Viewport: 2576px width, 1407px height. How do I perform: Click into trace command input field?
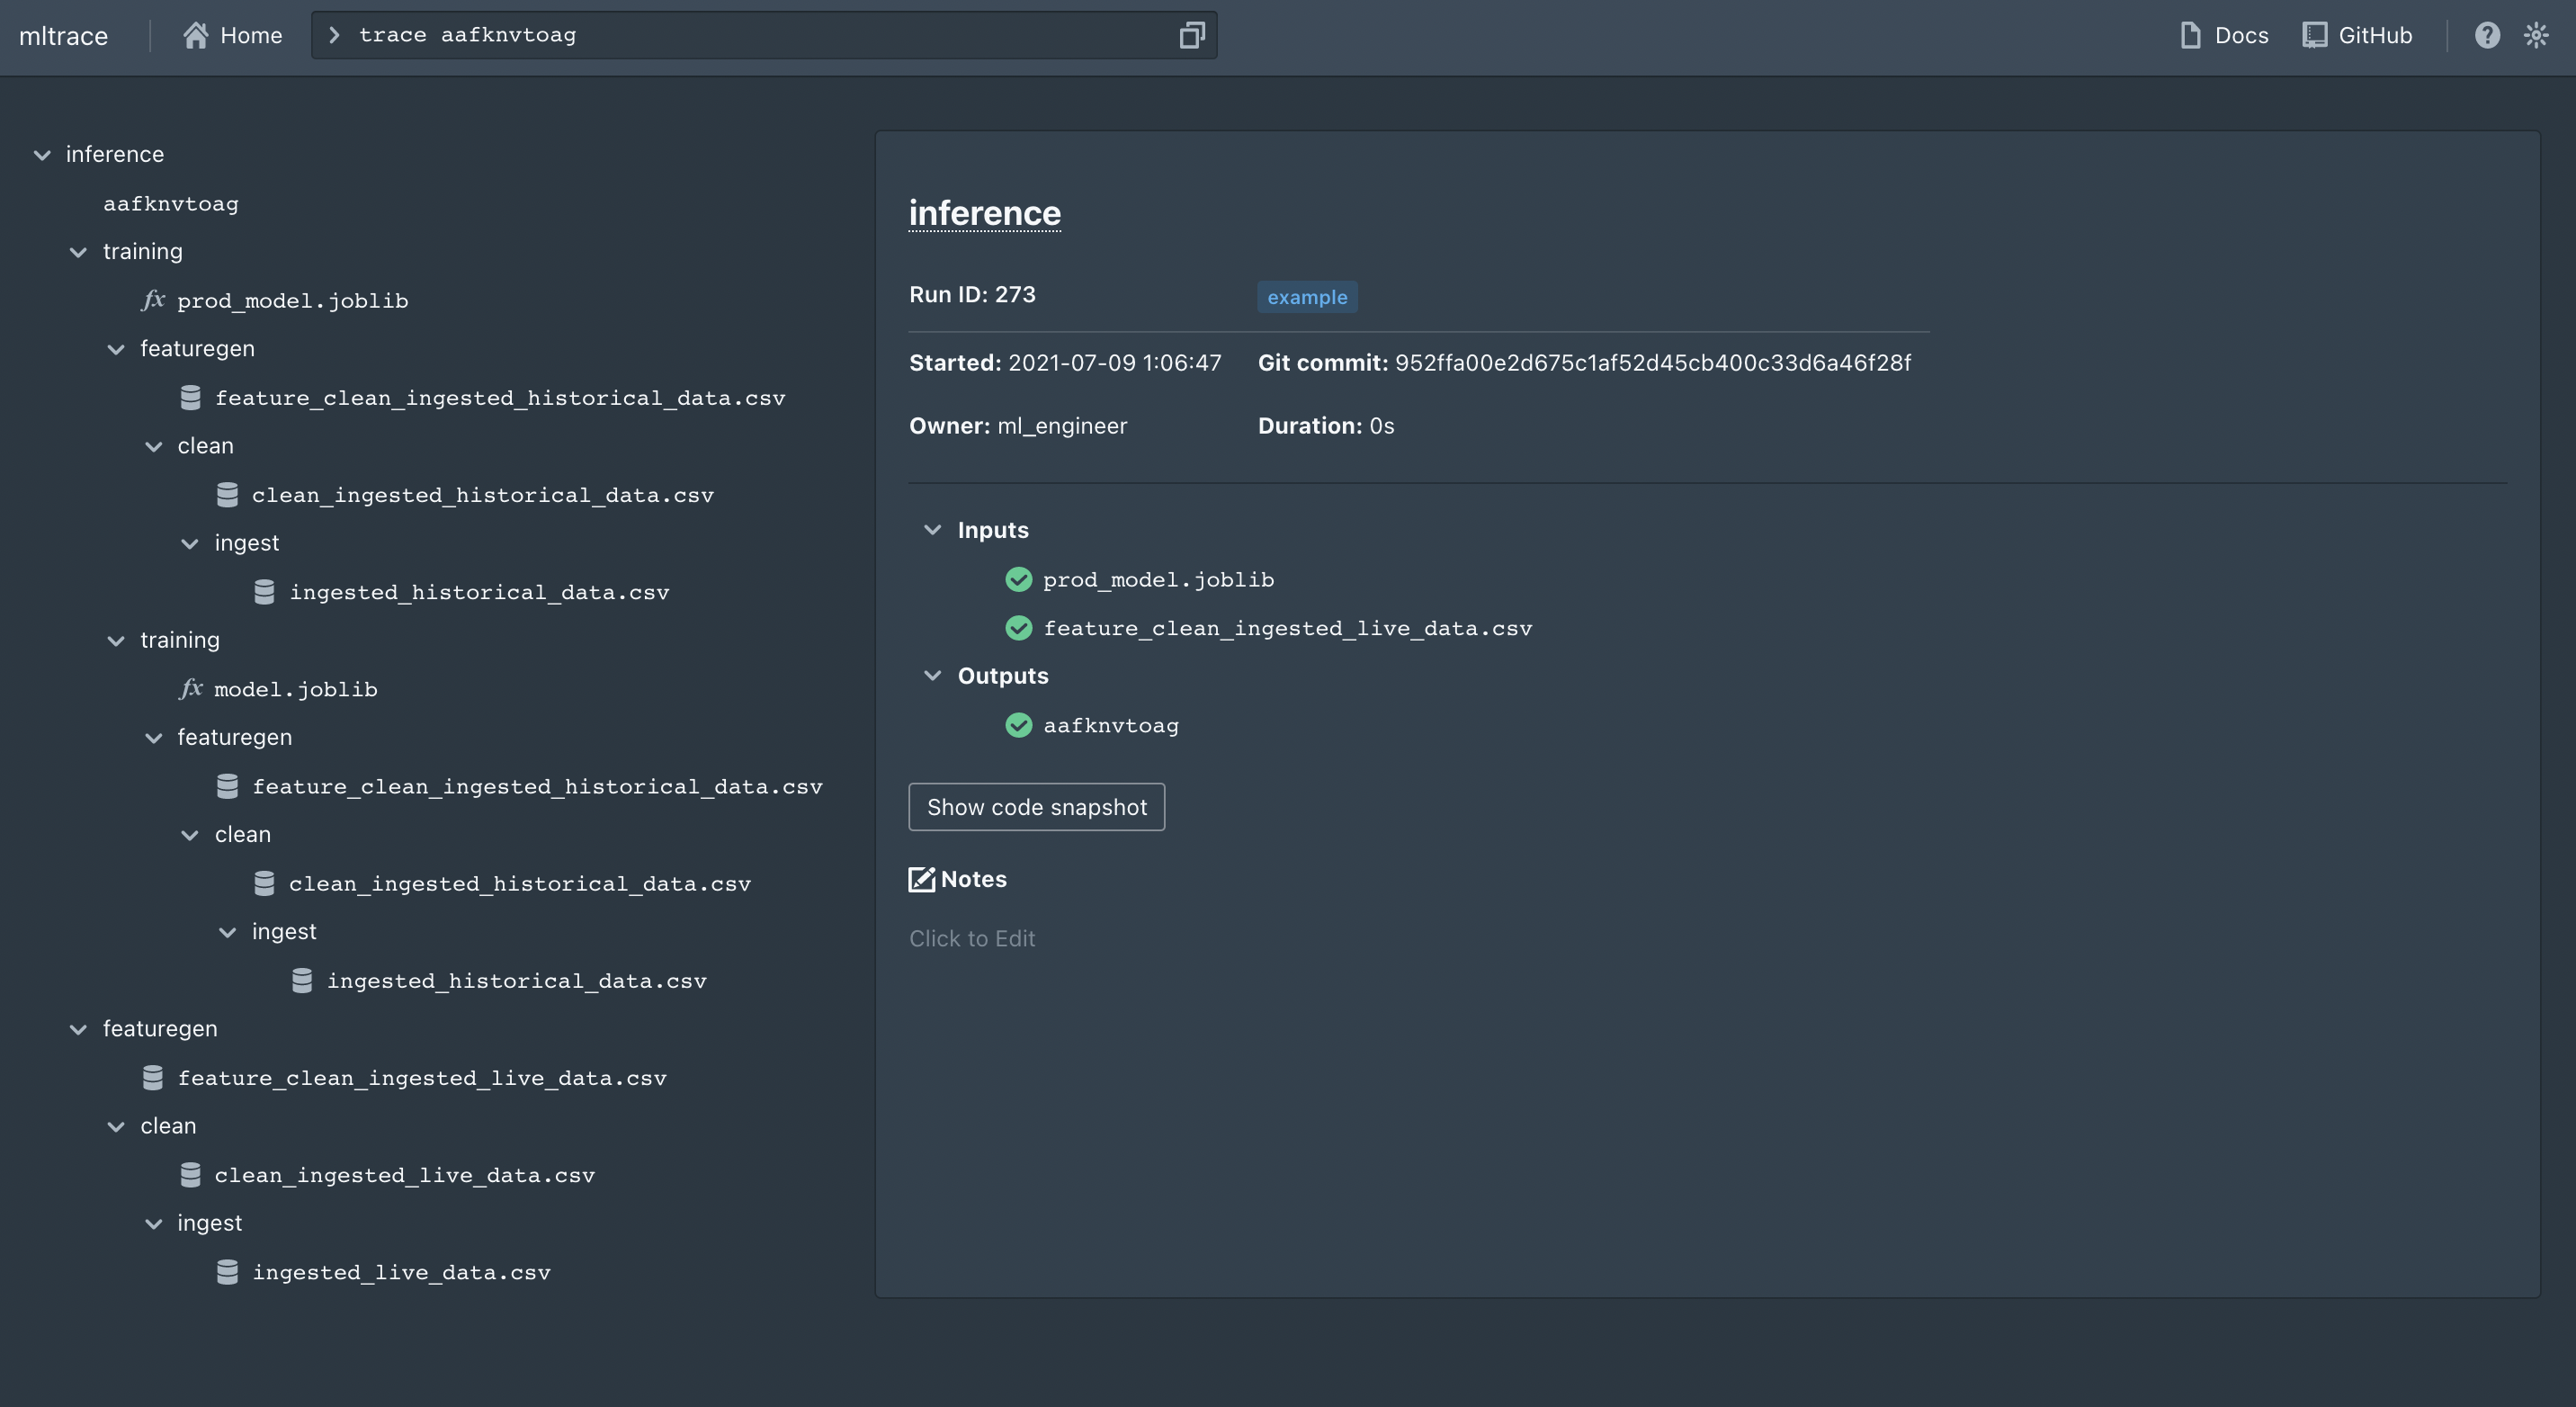tap(760, 36)
